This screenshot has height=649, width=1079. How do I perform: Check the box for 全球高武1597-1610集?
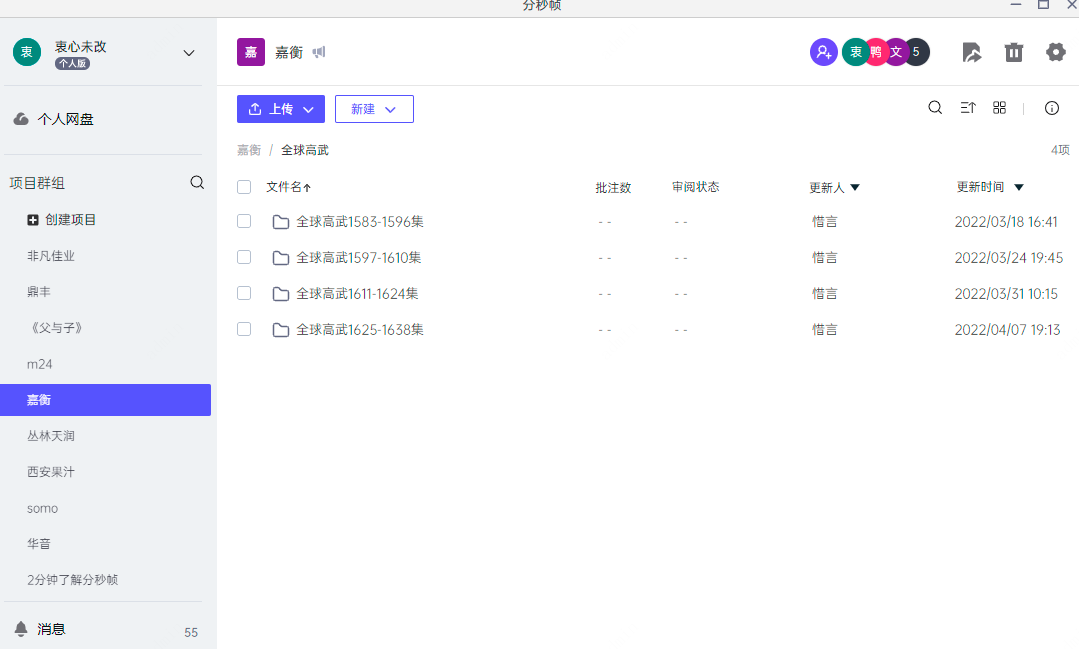coord(244,257)
